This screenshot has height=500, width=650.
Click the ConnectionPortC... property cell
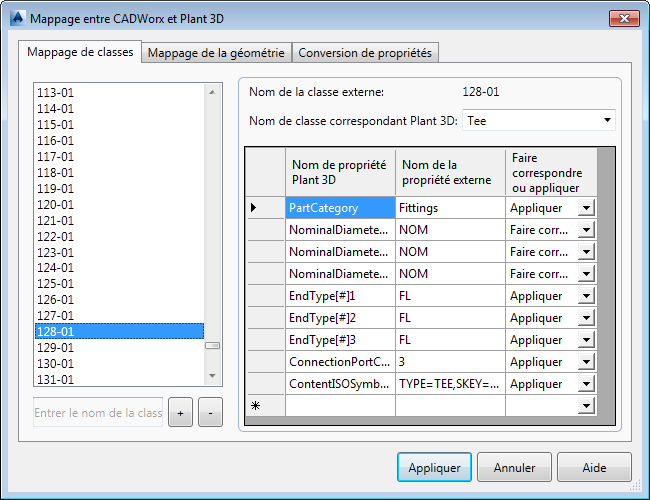pos(340,362)
